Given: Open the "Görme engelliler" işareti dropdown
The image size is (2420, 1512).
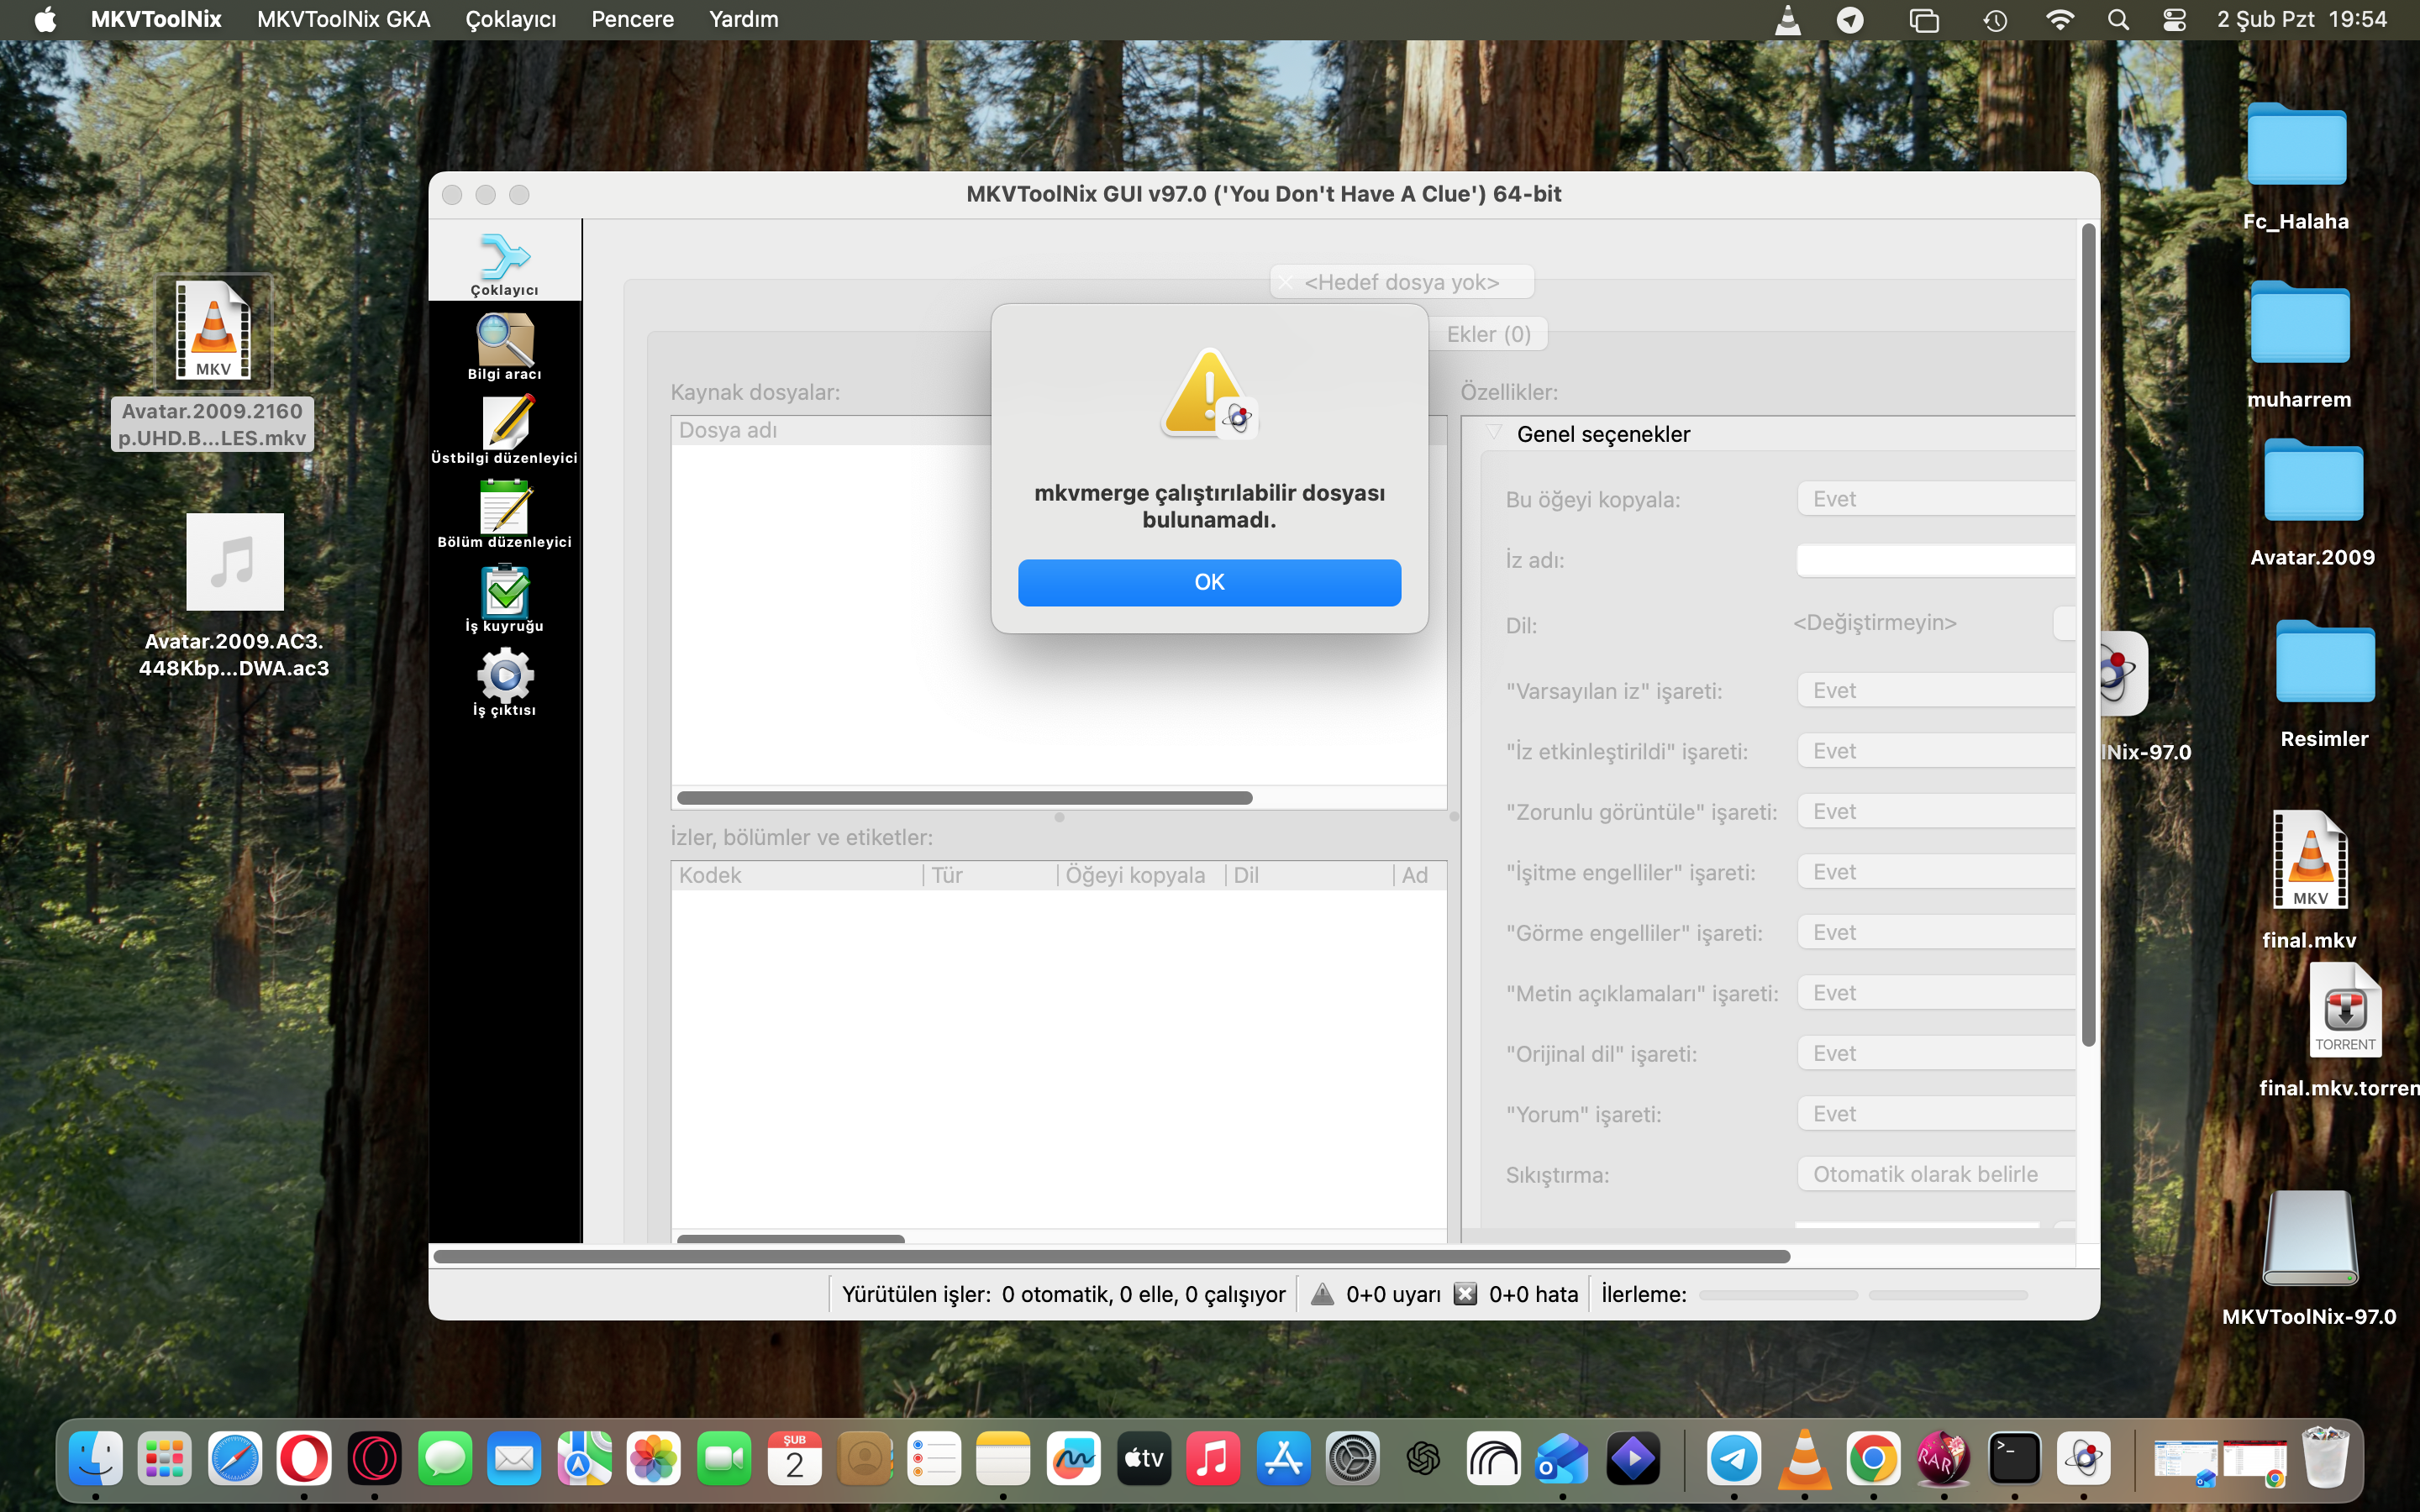Looking at the screenshot, I should [x=1936, y=933].
